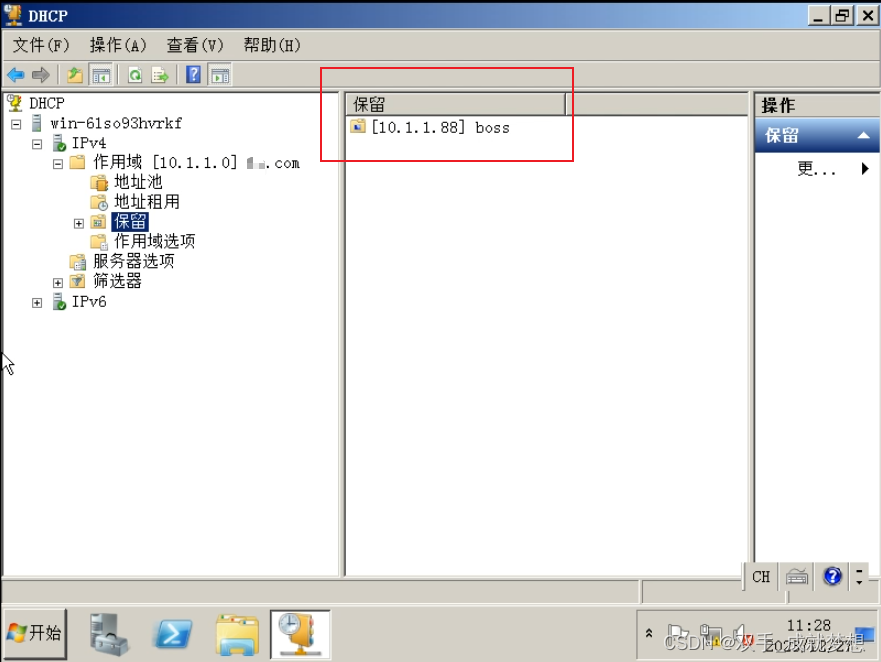Open the 开始 Start menu
Image resolution: width=881 pixels, height=662 pixels.
coord(35,634)
